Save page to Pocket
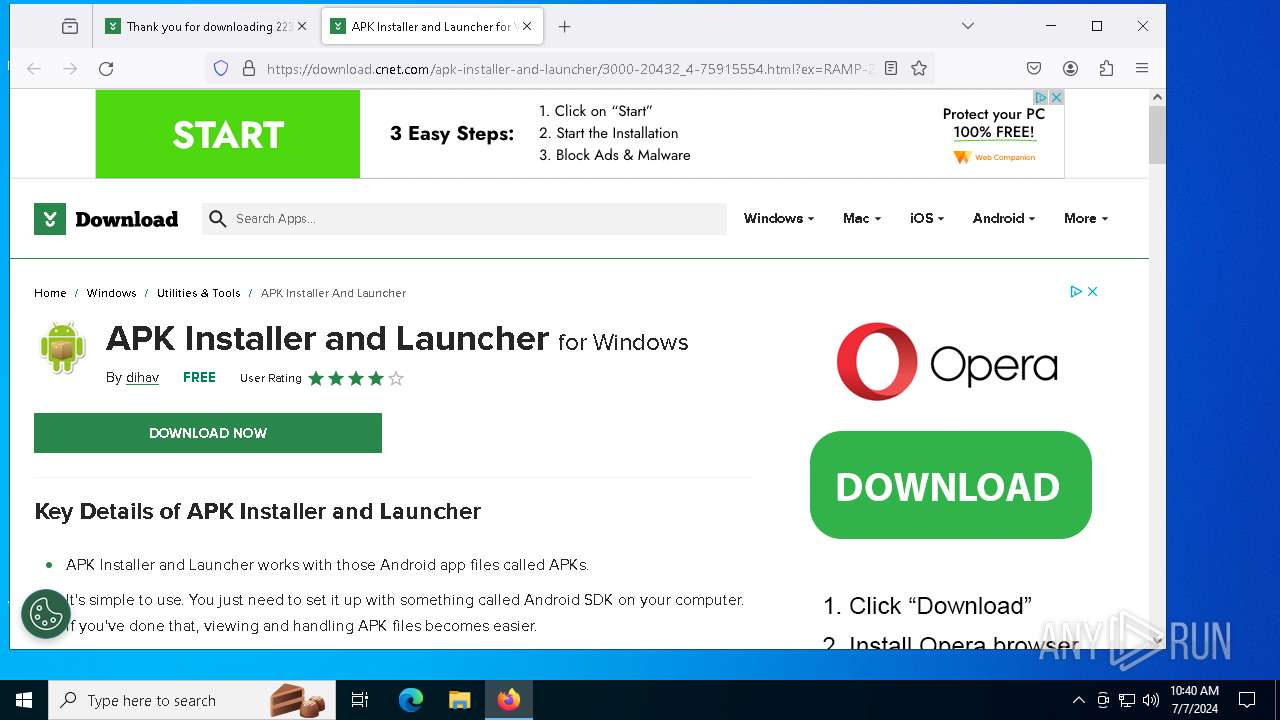Image resolution: width=1280 pixels, height=720 pixels. 1034,68
